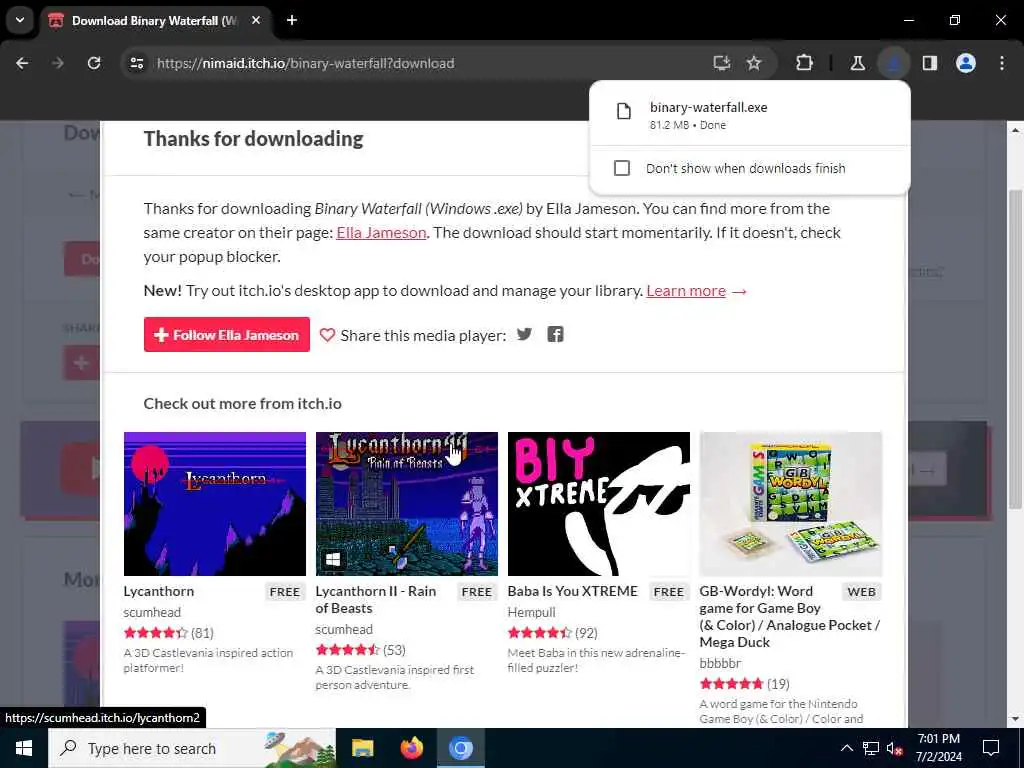1024x768 pixels.
Task: Click the page vertical scrollbar thumb
Action: point(1014,349)
